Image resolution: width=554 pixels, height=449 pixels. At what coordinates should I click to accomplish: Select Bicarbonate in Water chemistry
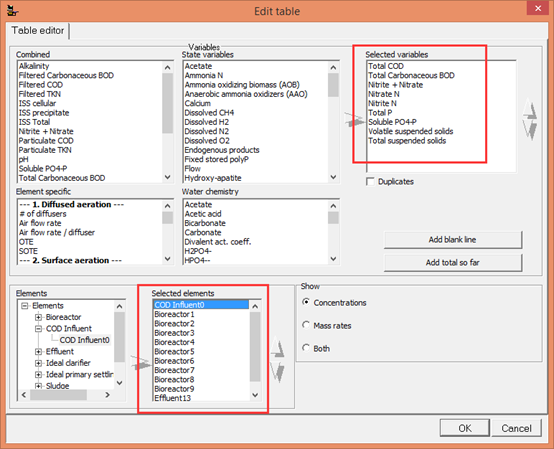[205, 223]
